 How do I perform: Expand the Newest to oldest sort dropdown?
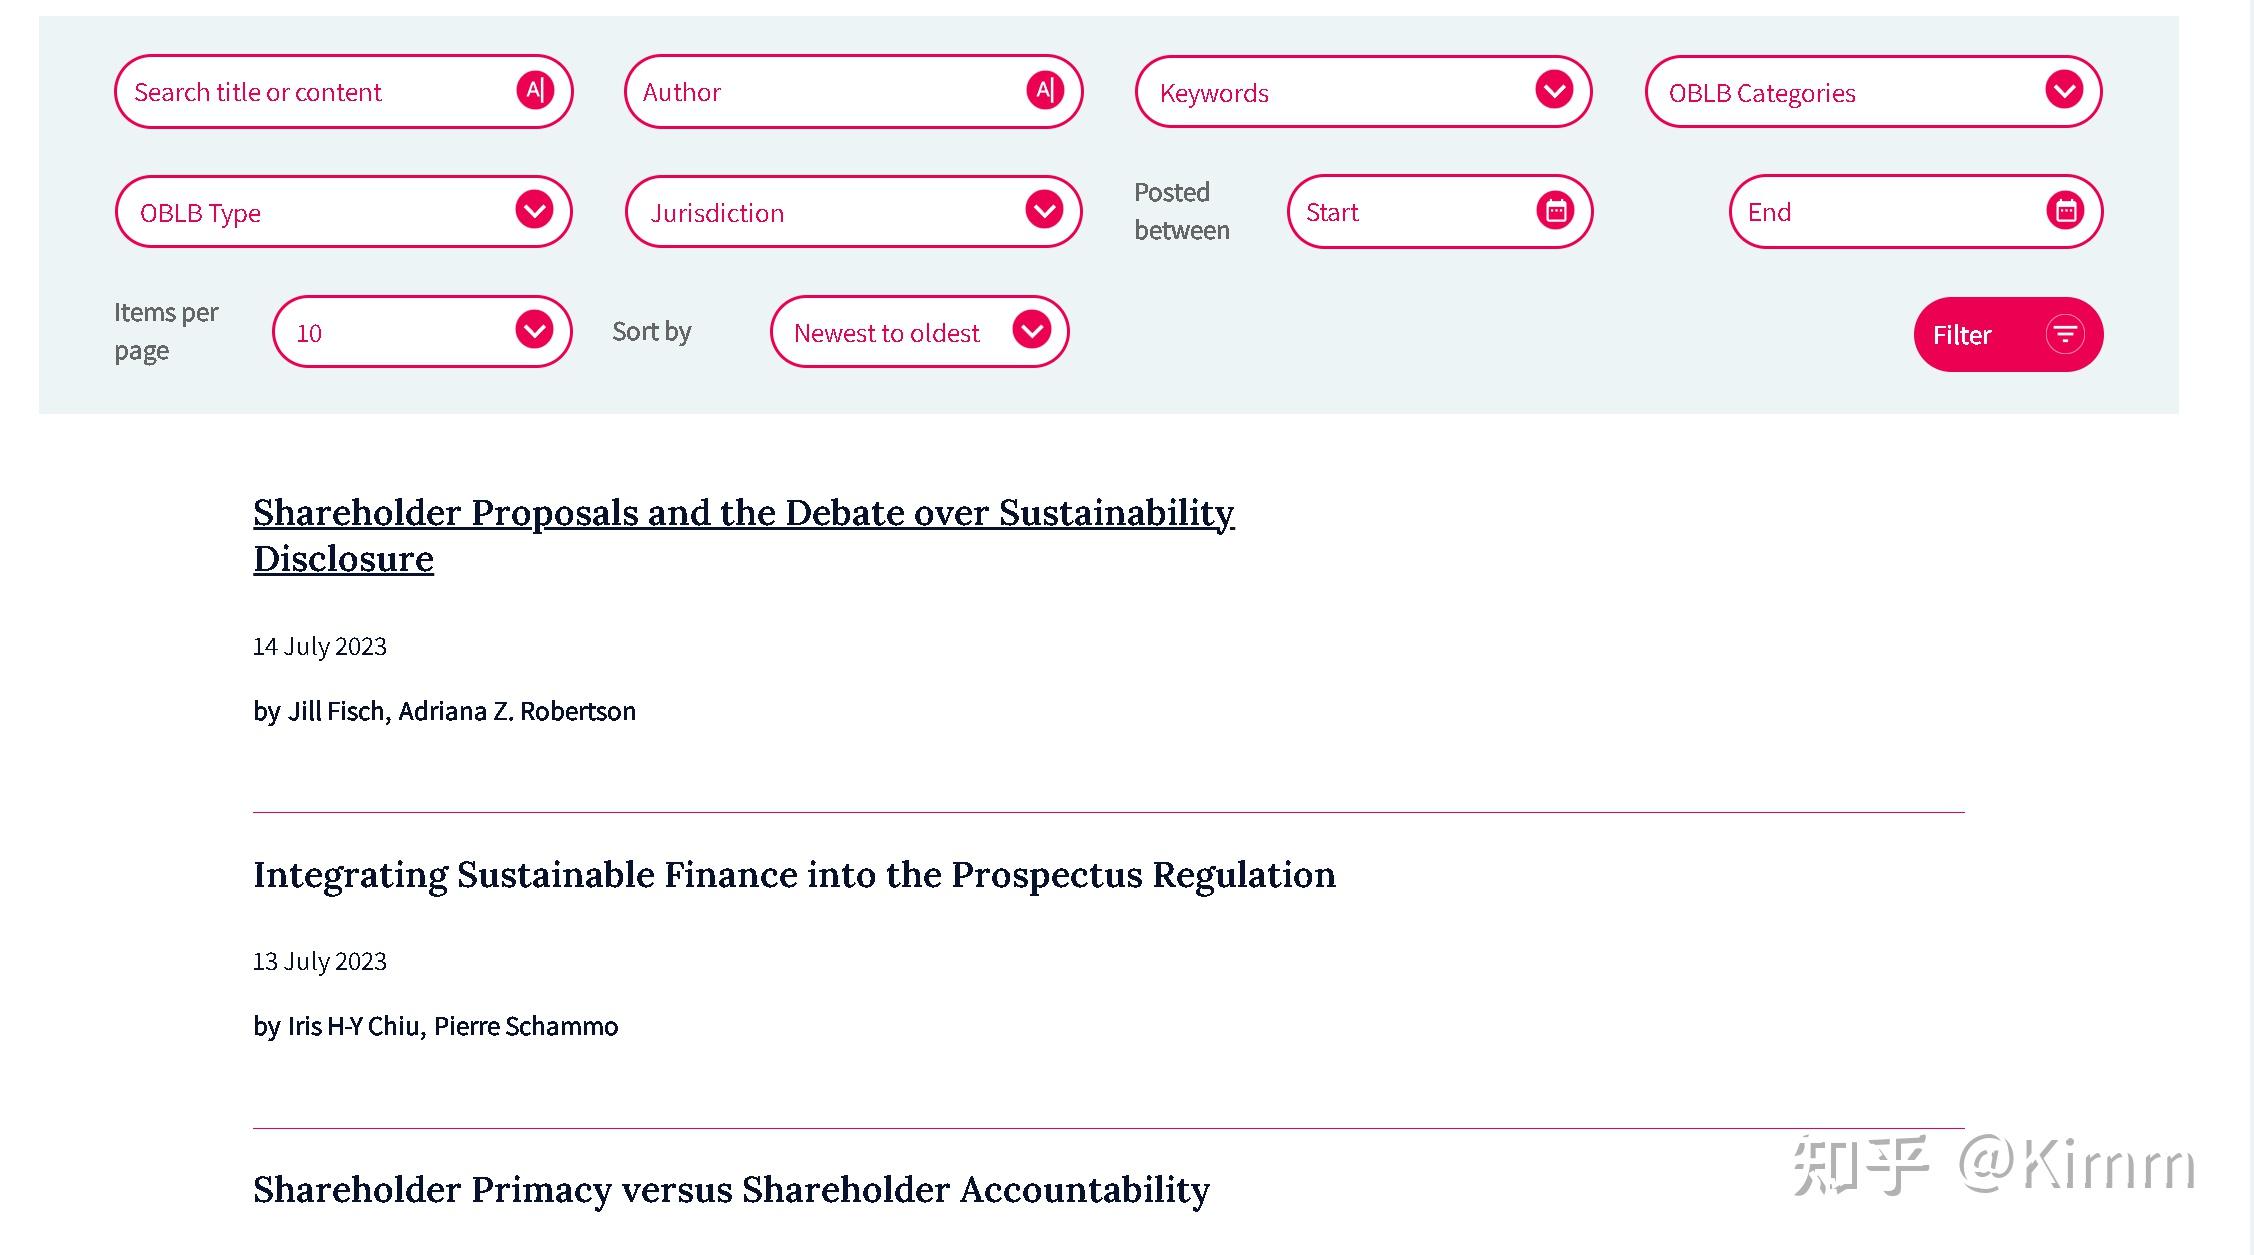pos(918,332)
